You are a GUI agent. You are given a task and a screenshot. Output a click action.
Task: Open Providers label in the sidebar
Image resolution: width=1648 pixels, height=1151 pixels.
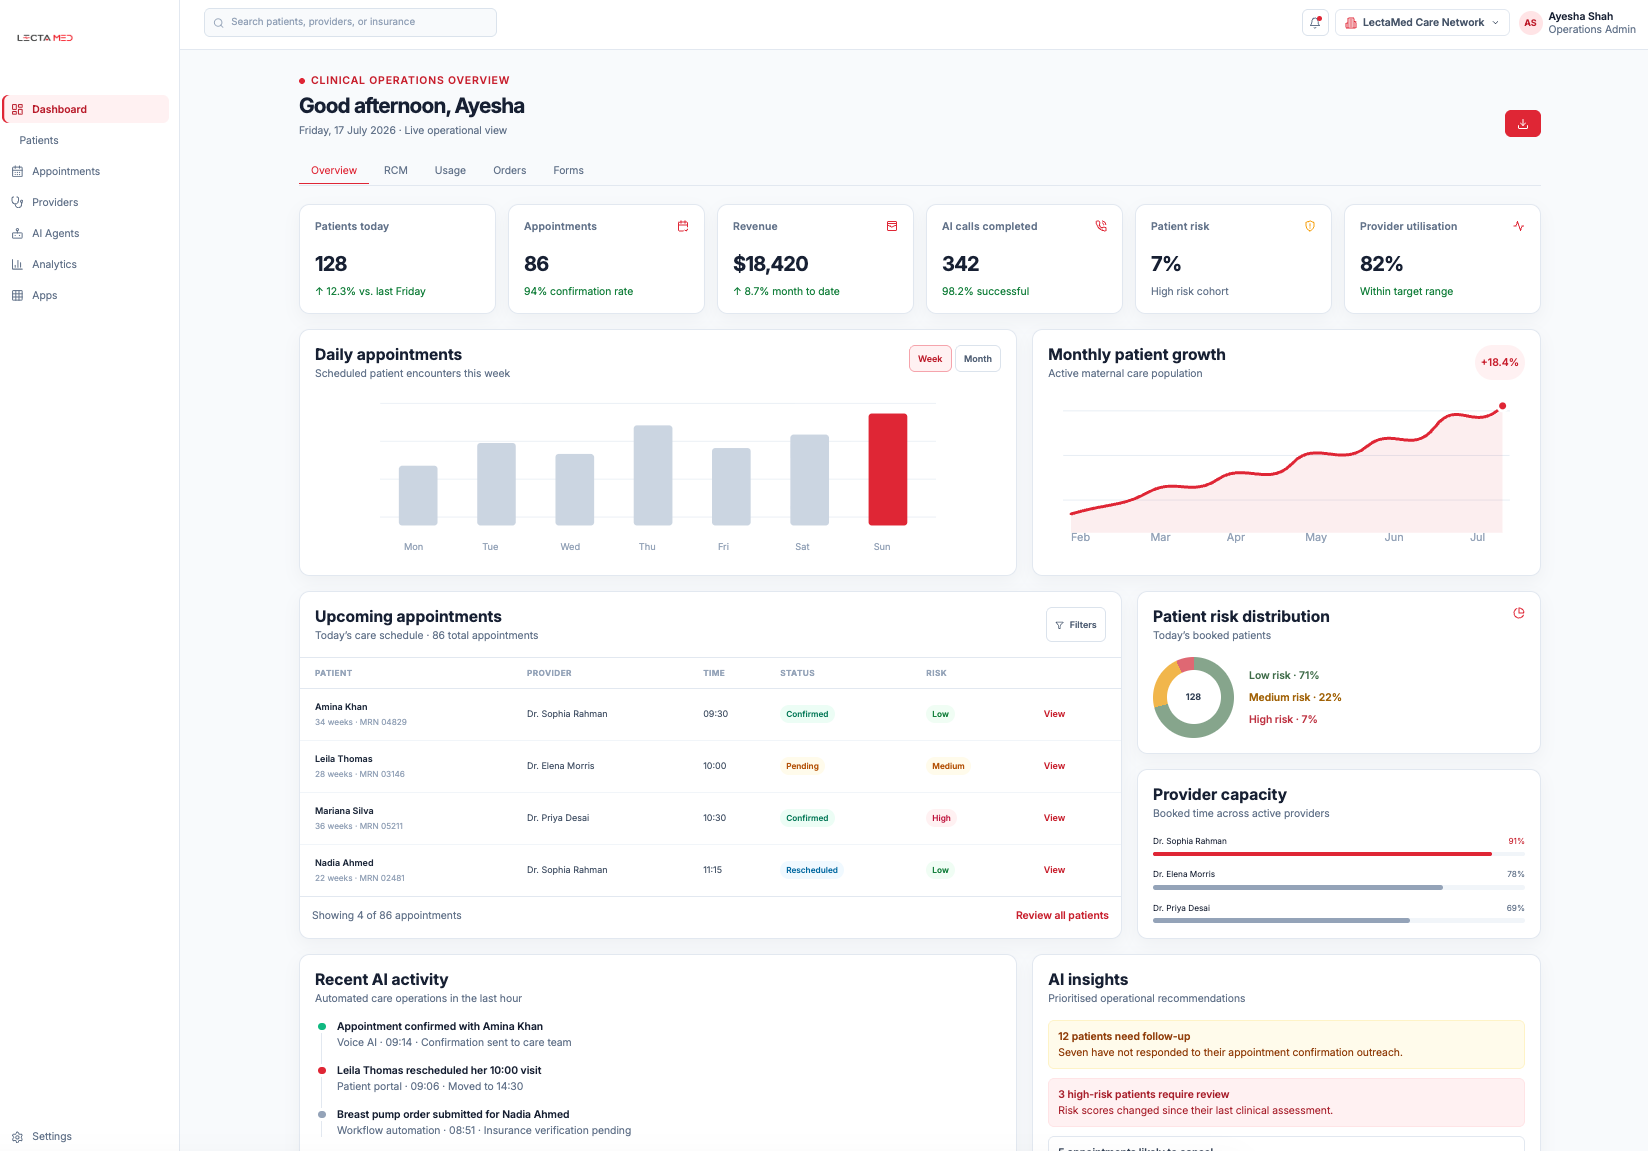pyautogui.click(x=55, y=203)
